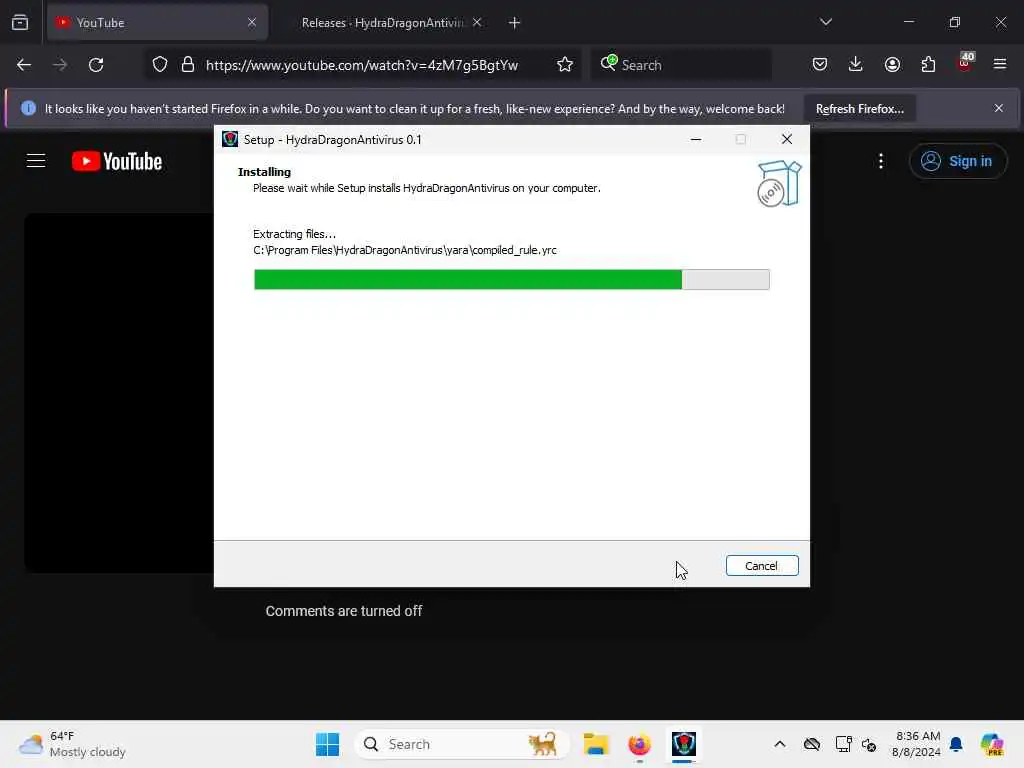Open Firefox View recent browsing icon
Image resolution: width=1024 pixels, height=768 pixels.
(20, 23)
